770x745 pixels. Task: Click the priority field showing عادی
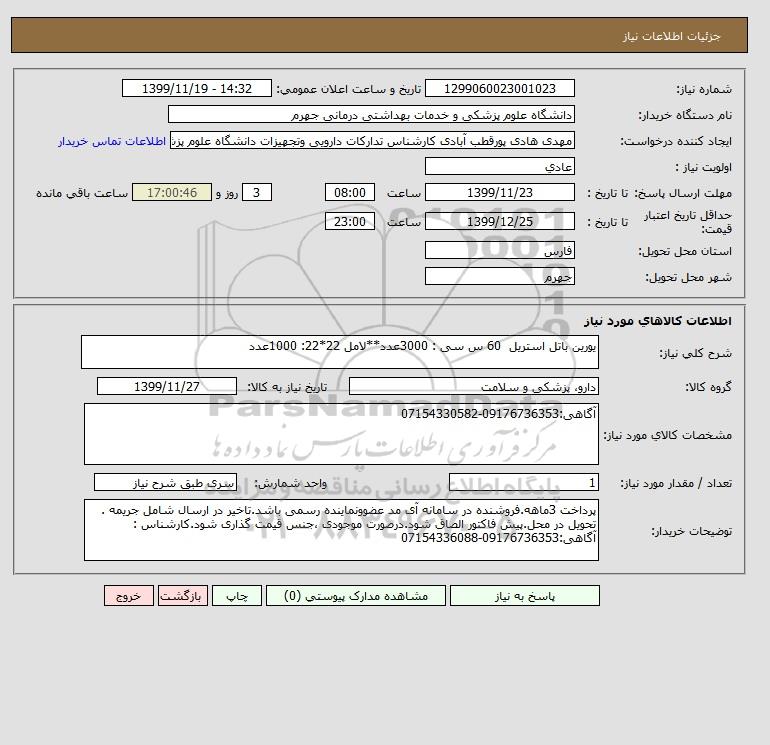point(499,166)
